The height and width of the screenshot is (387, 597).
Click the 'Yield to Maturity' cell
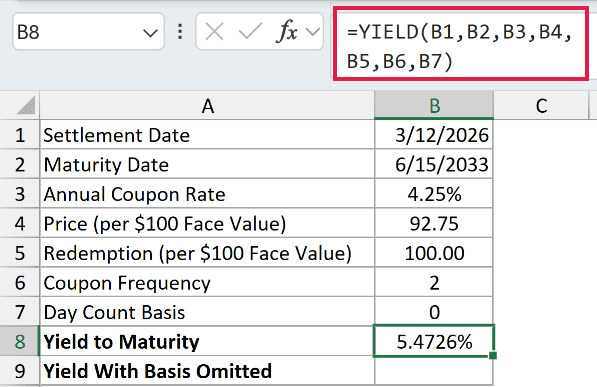click(207, 341)
